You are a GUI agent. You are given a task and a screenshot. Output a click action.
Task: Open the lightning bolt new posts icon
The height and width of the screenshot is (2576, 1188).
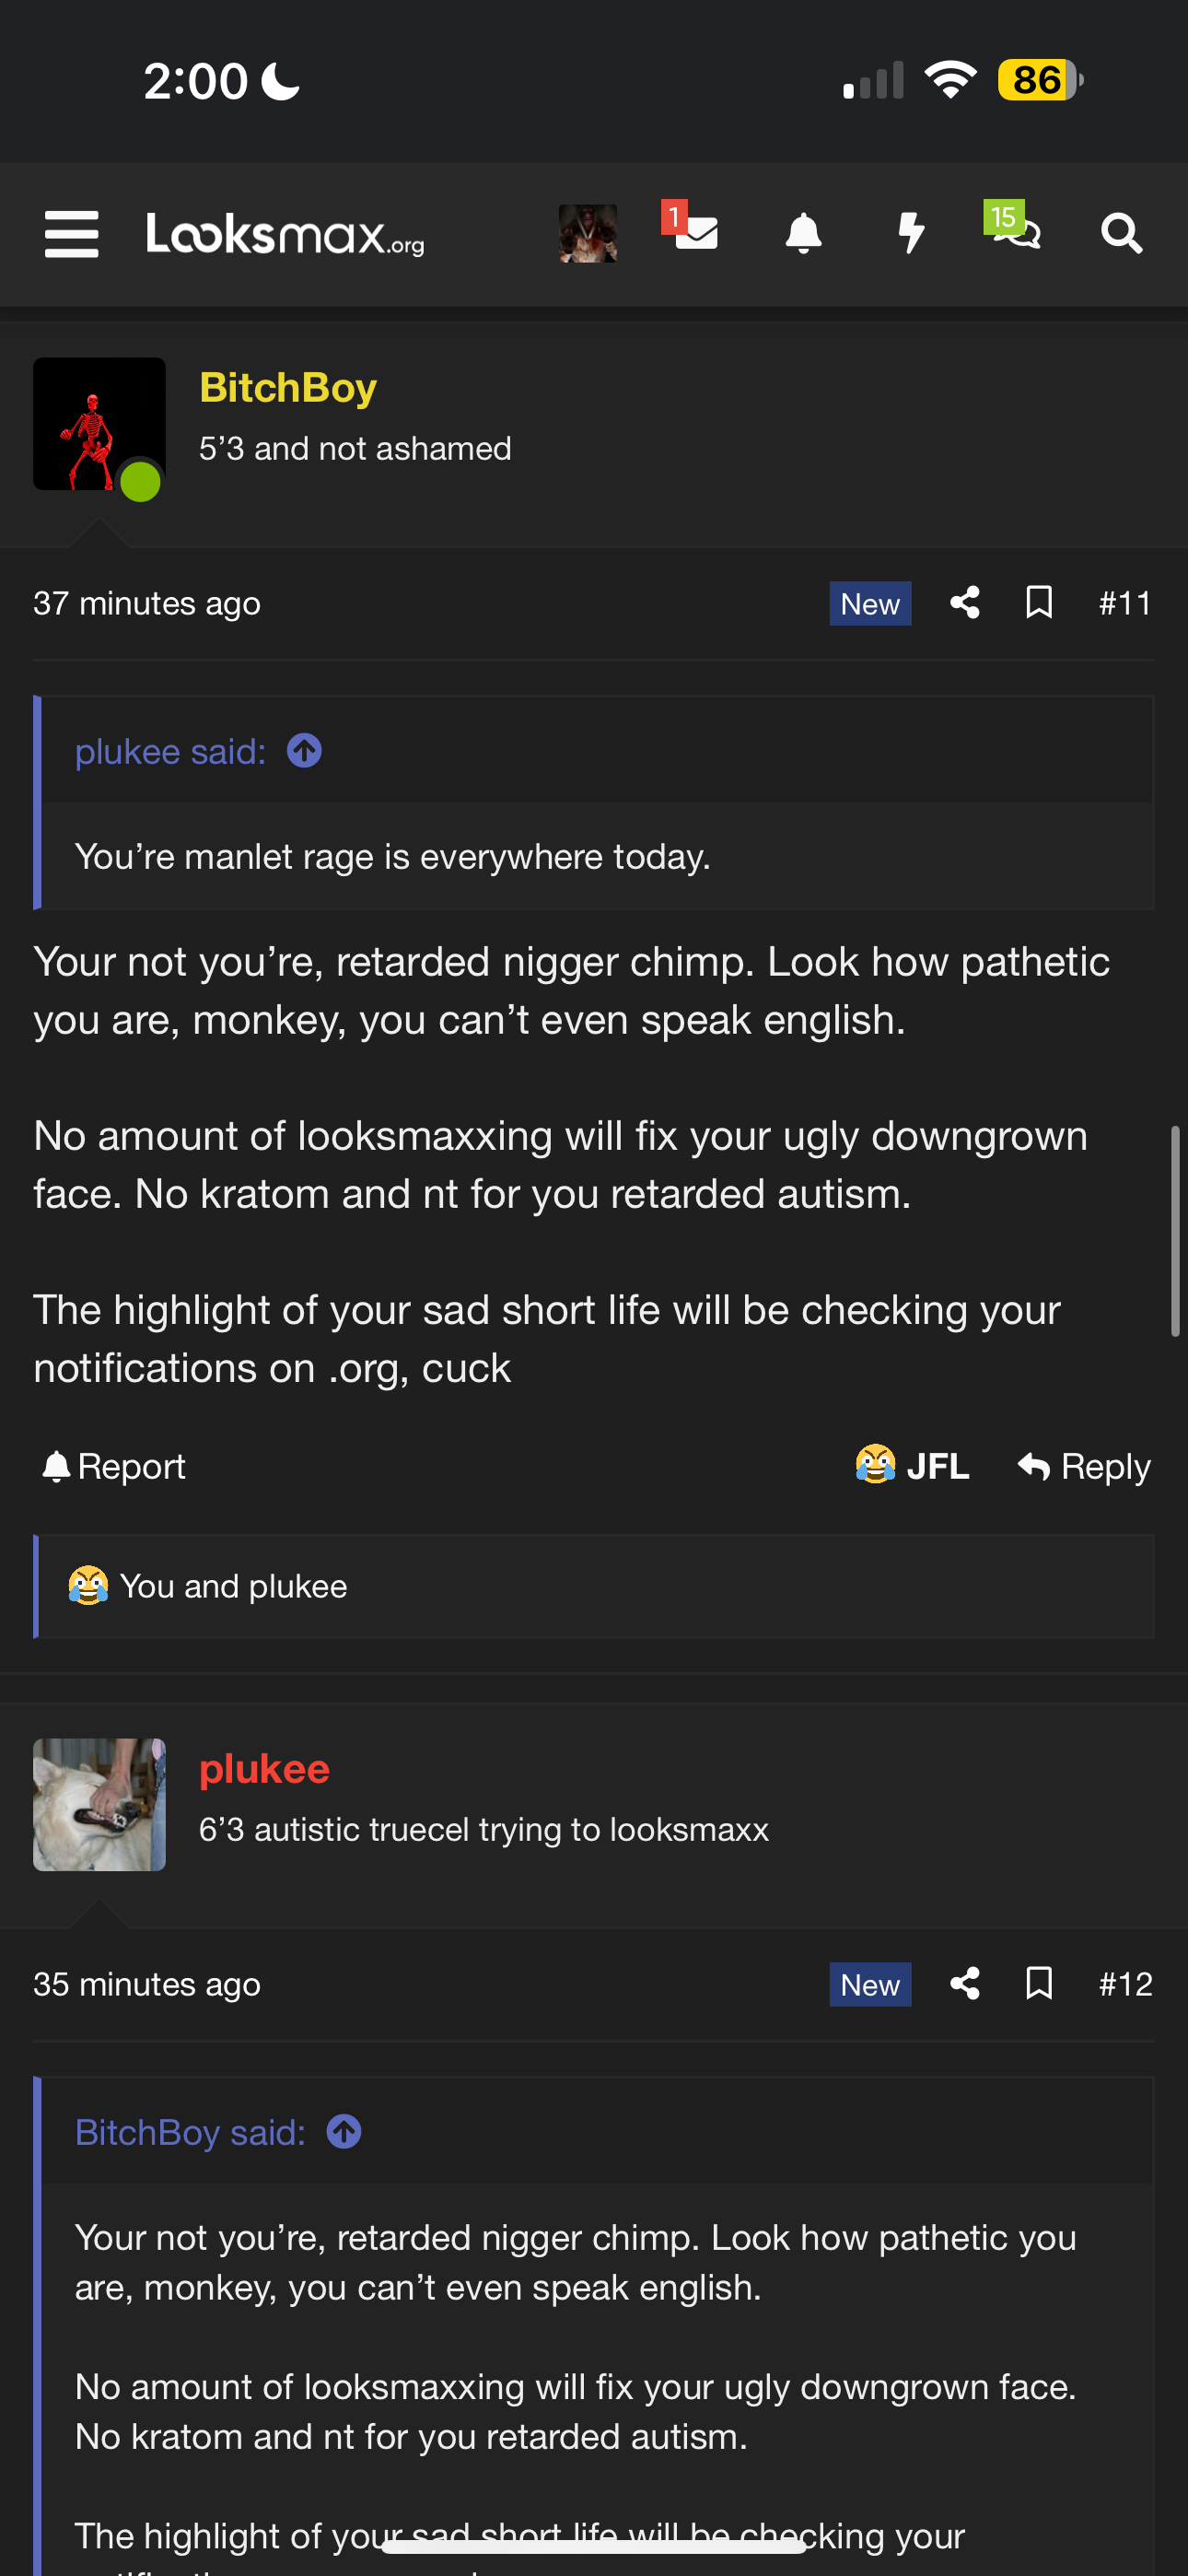pyautogui.click(x=911, y=234)
